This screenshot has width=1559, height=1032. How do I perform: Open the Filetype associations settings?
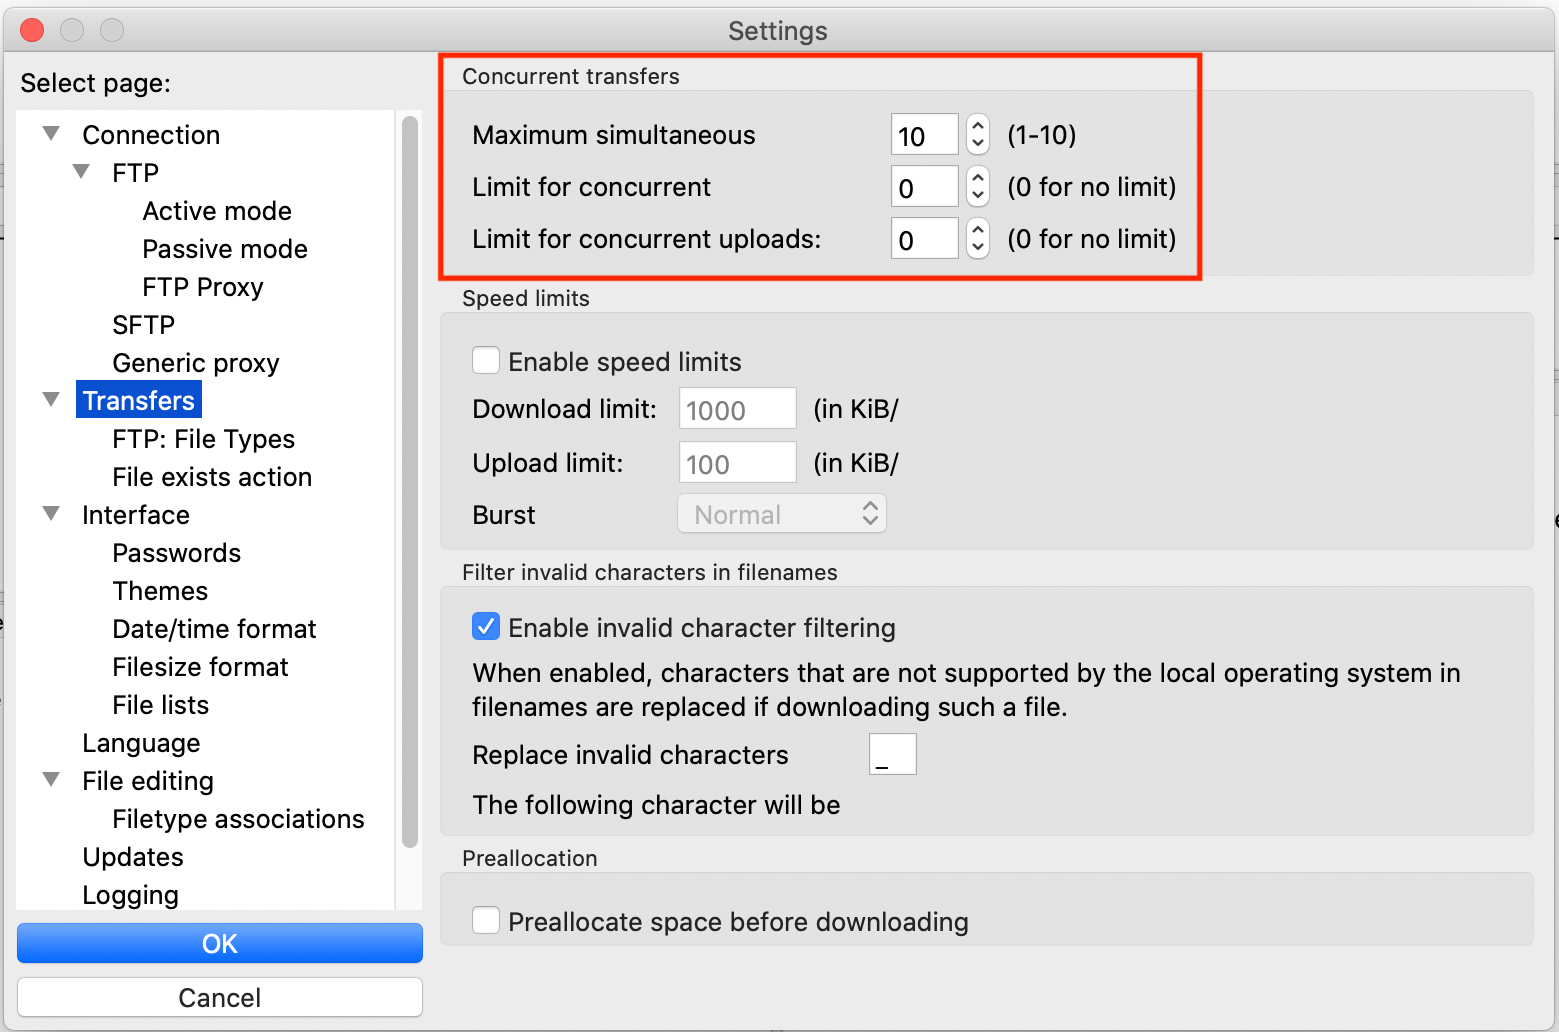[238, 818]
